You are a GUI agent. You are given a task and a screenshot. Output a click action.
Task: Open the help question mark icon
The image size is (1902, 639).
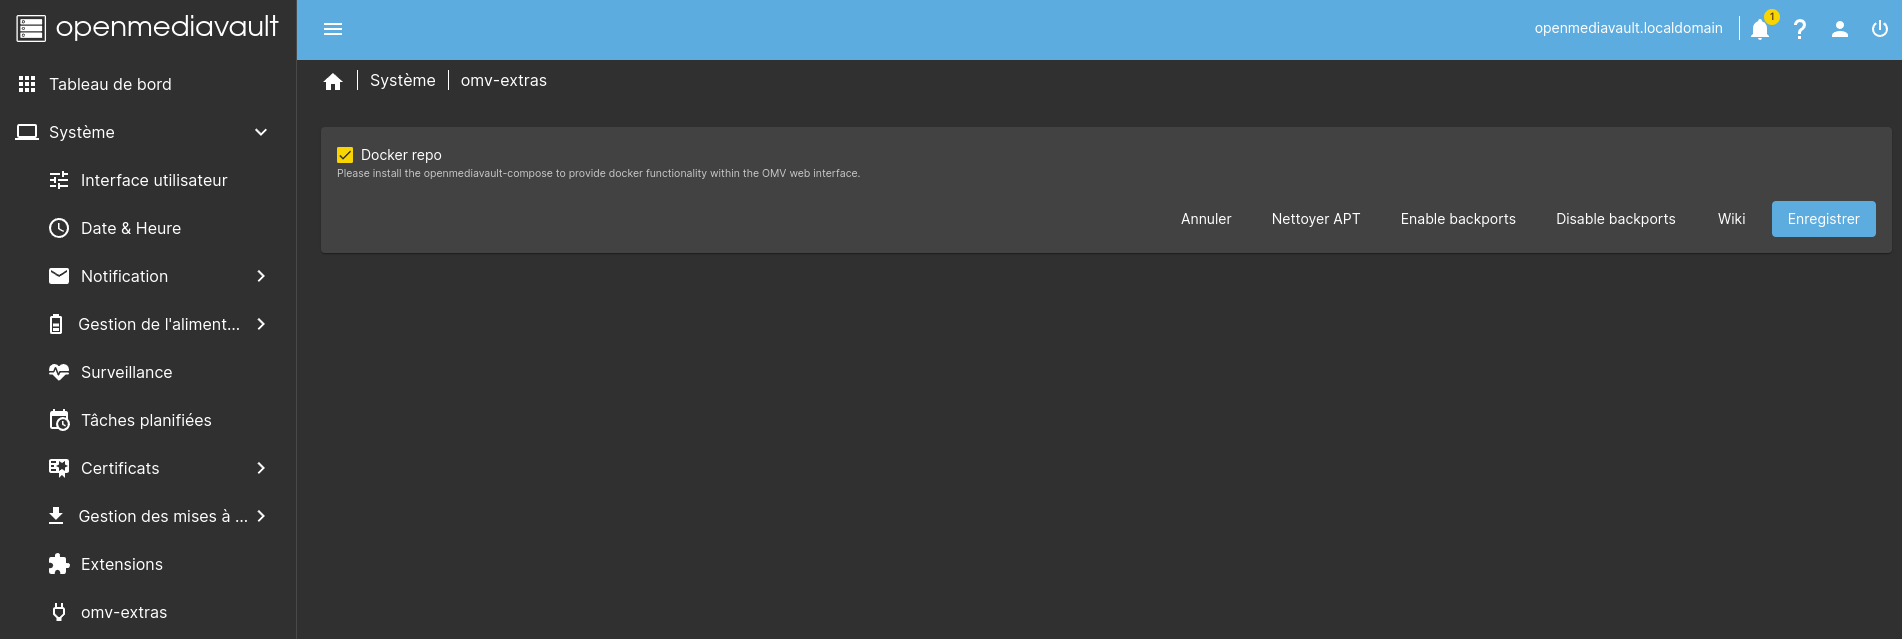[x=1800, y=29]
